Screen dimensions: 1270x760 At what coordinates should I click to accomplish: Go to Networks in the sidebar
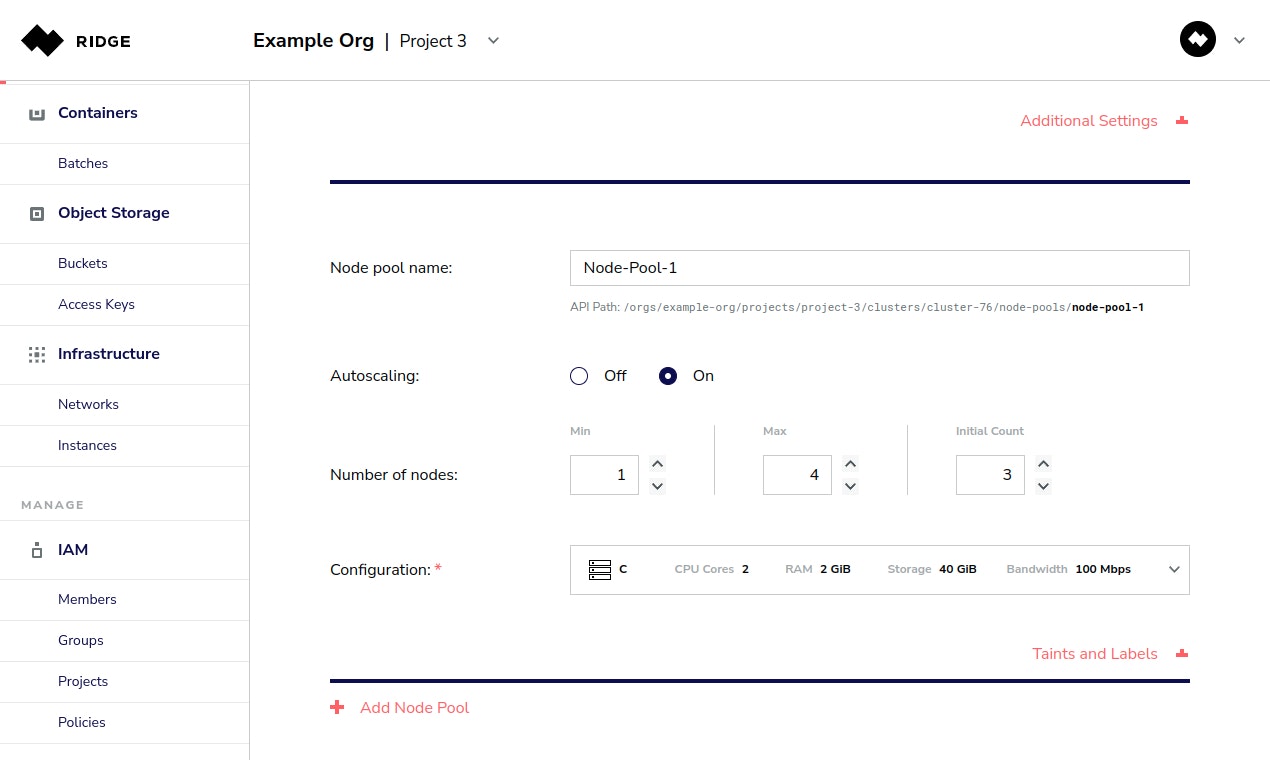[x=88, y=405]
